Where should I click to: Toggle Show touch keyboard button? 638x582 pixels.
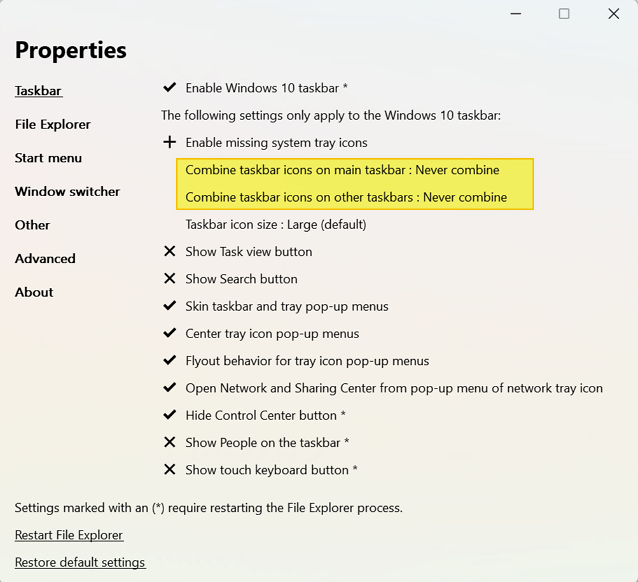coord(260,470)
